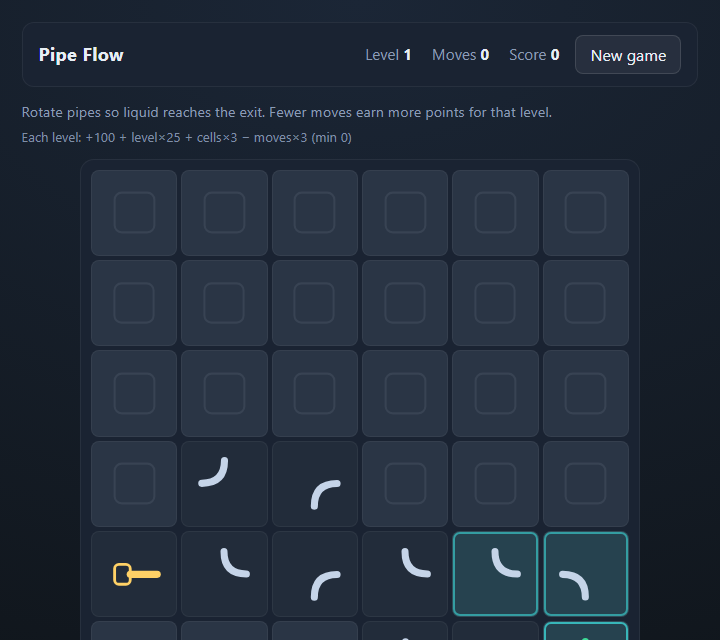Viewport: 720px width, 640px height.
Task: Click empty tile in fourth row, fourth column
Action: pos(405,484)
